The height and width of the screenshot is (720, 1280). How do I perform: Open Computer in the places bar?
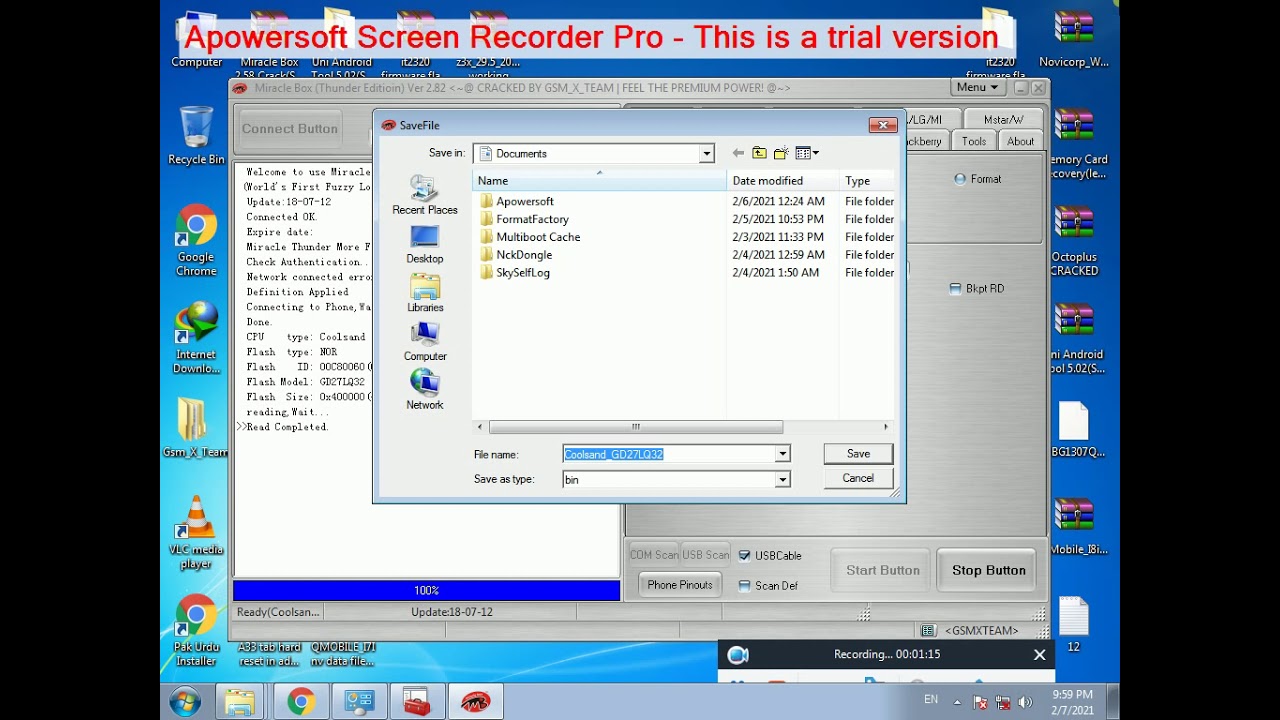click(x=425, y=342)
